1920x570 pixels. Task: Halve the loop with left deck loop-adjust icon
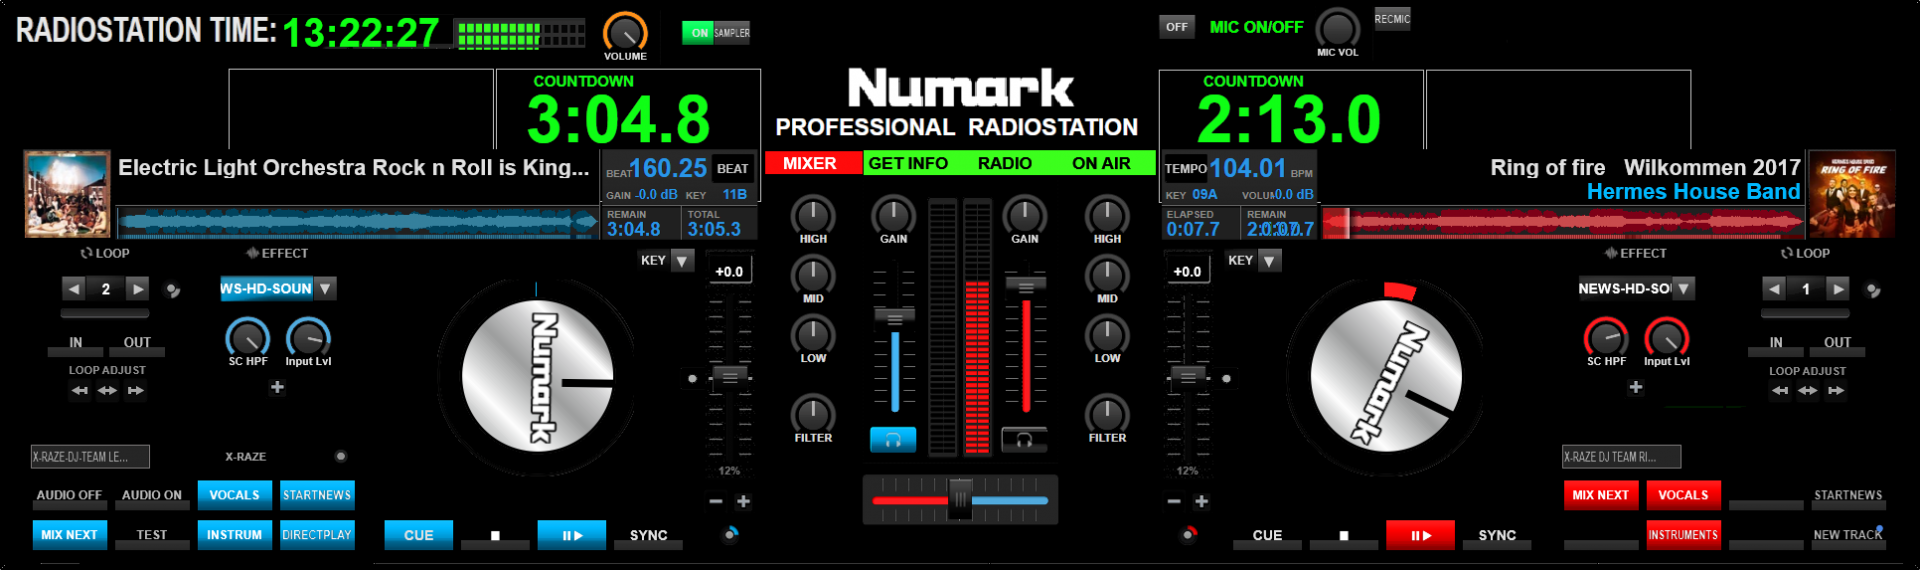[x=80, y=391]
